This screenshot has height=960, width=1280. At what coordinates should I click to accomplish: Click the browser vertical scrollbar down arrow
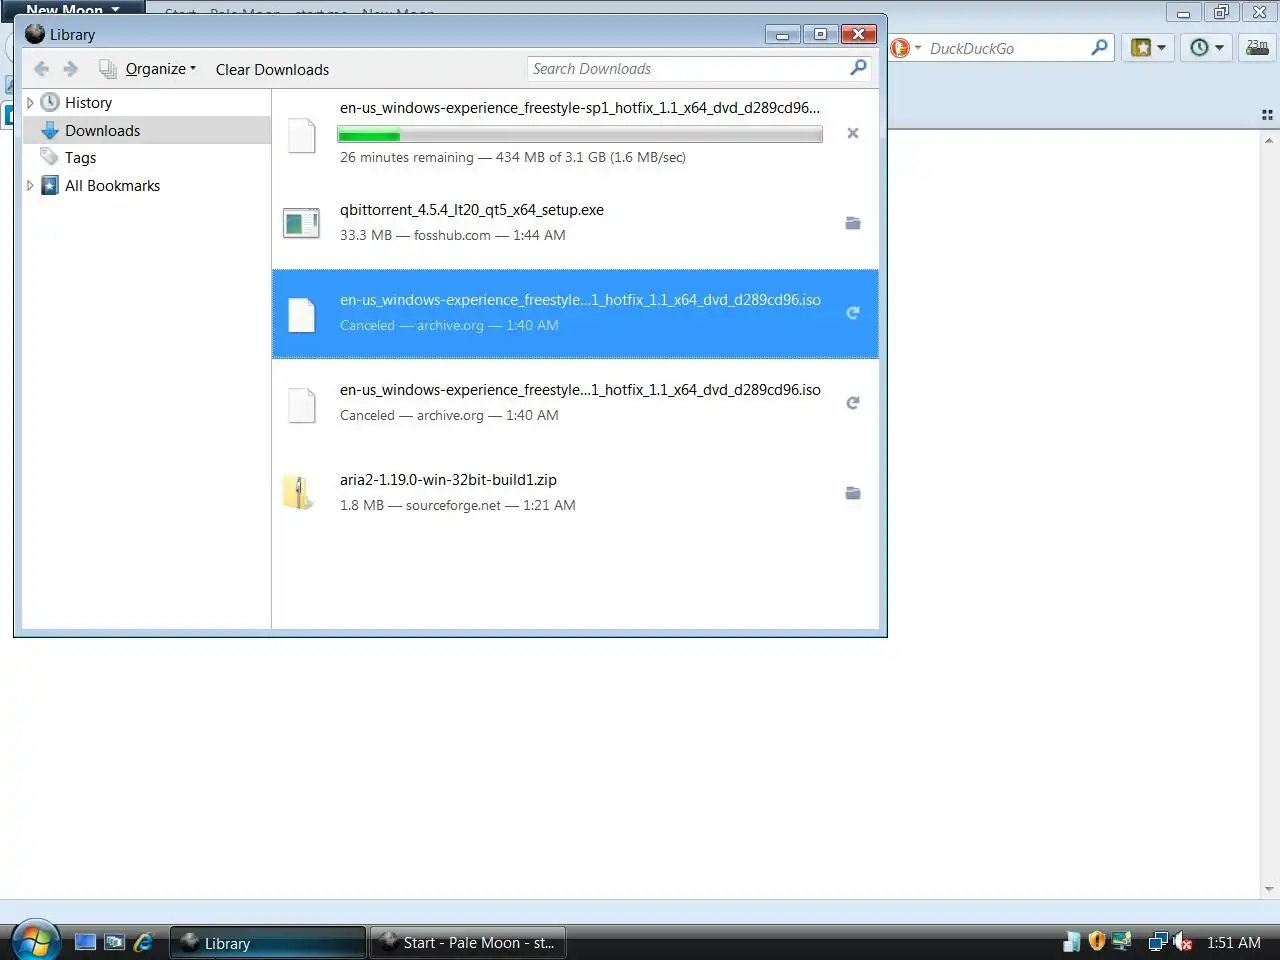1269,889
